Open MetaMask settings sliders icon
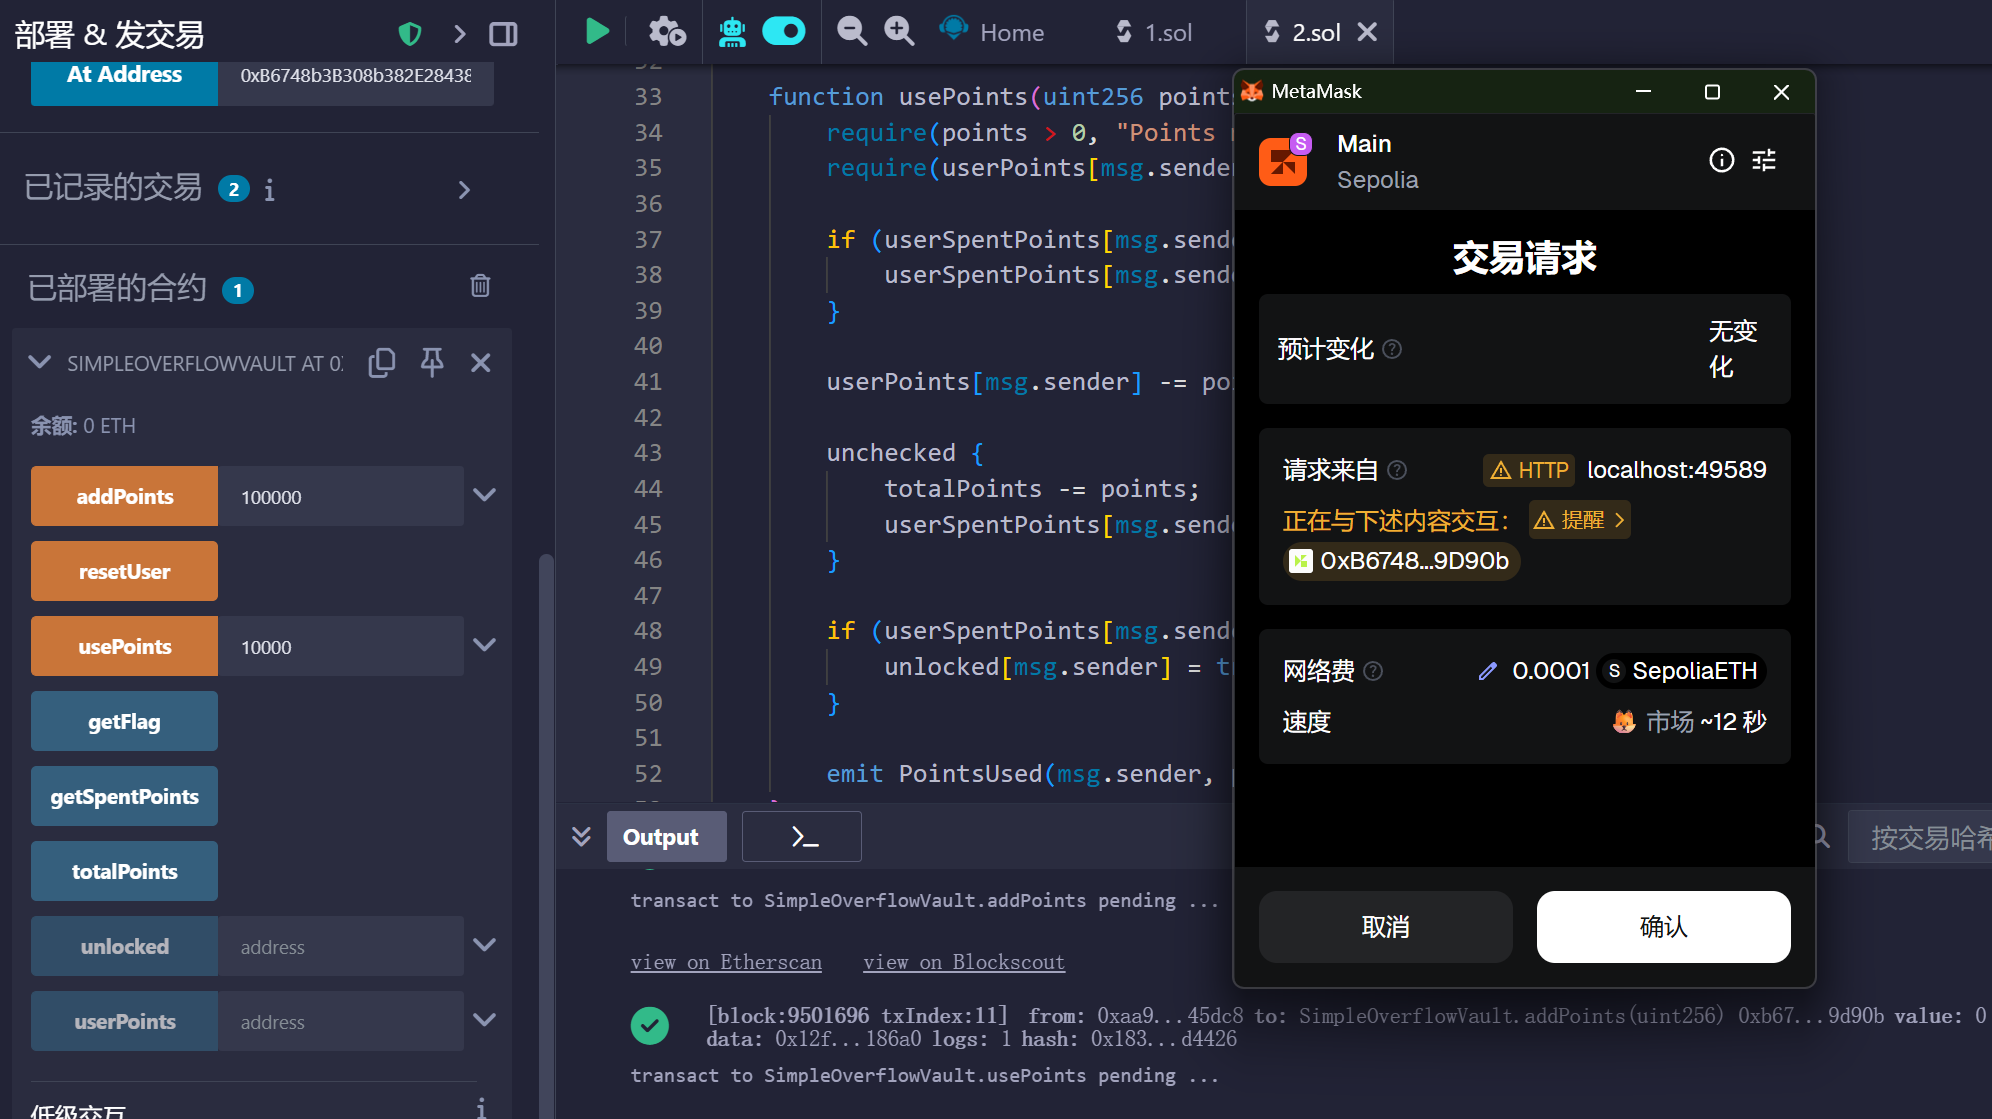1992x1119 pixels. [1764, 160]
